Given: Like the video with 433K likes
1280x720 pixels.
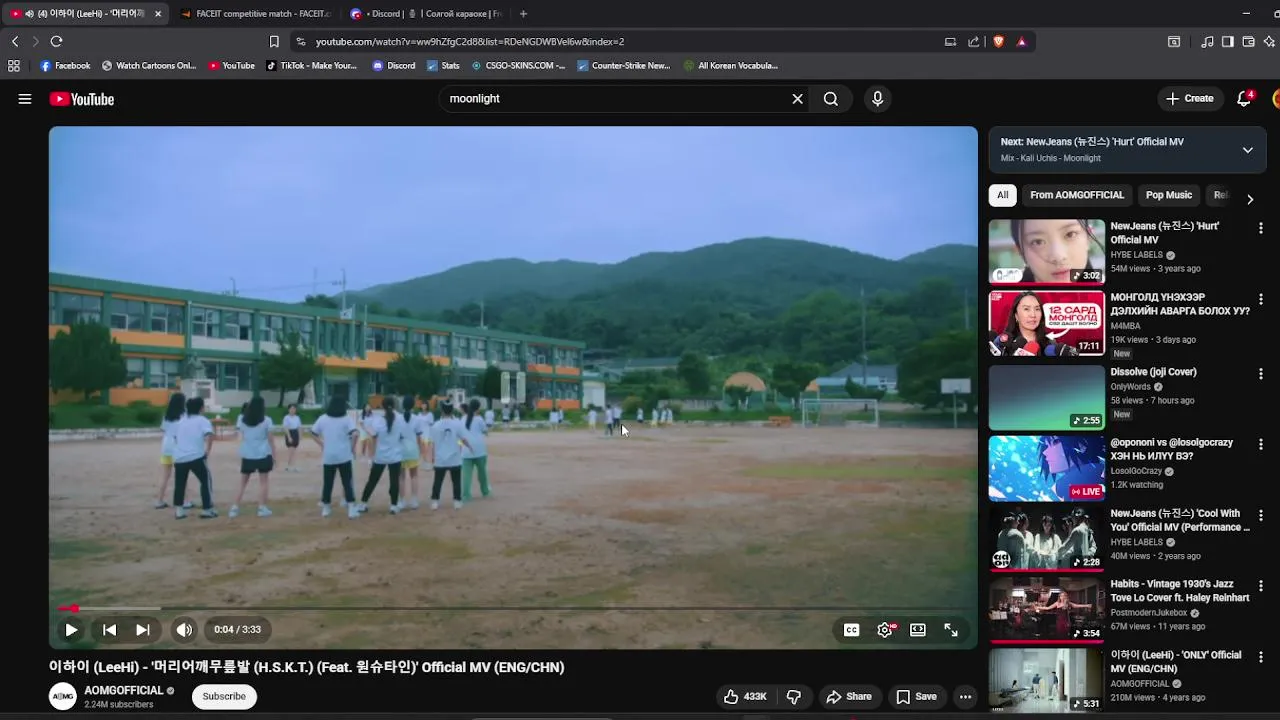Looking at the screenshot, I should tap(745, 697).
